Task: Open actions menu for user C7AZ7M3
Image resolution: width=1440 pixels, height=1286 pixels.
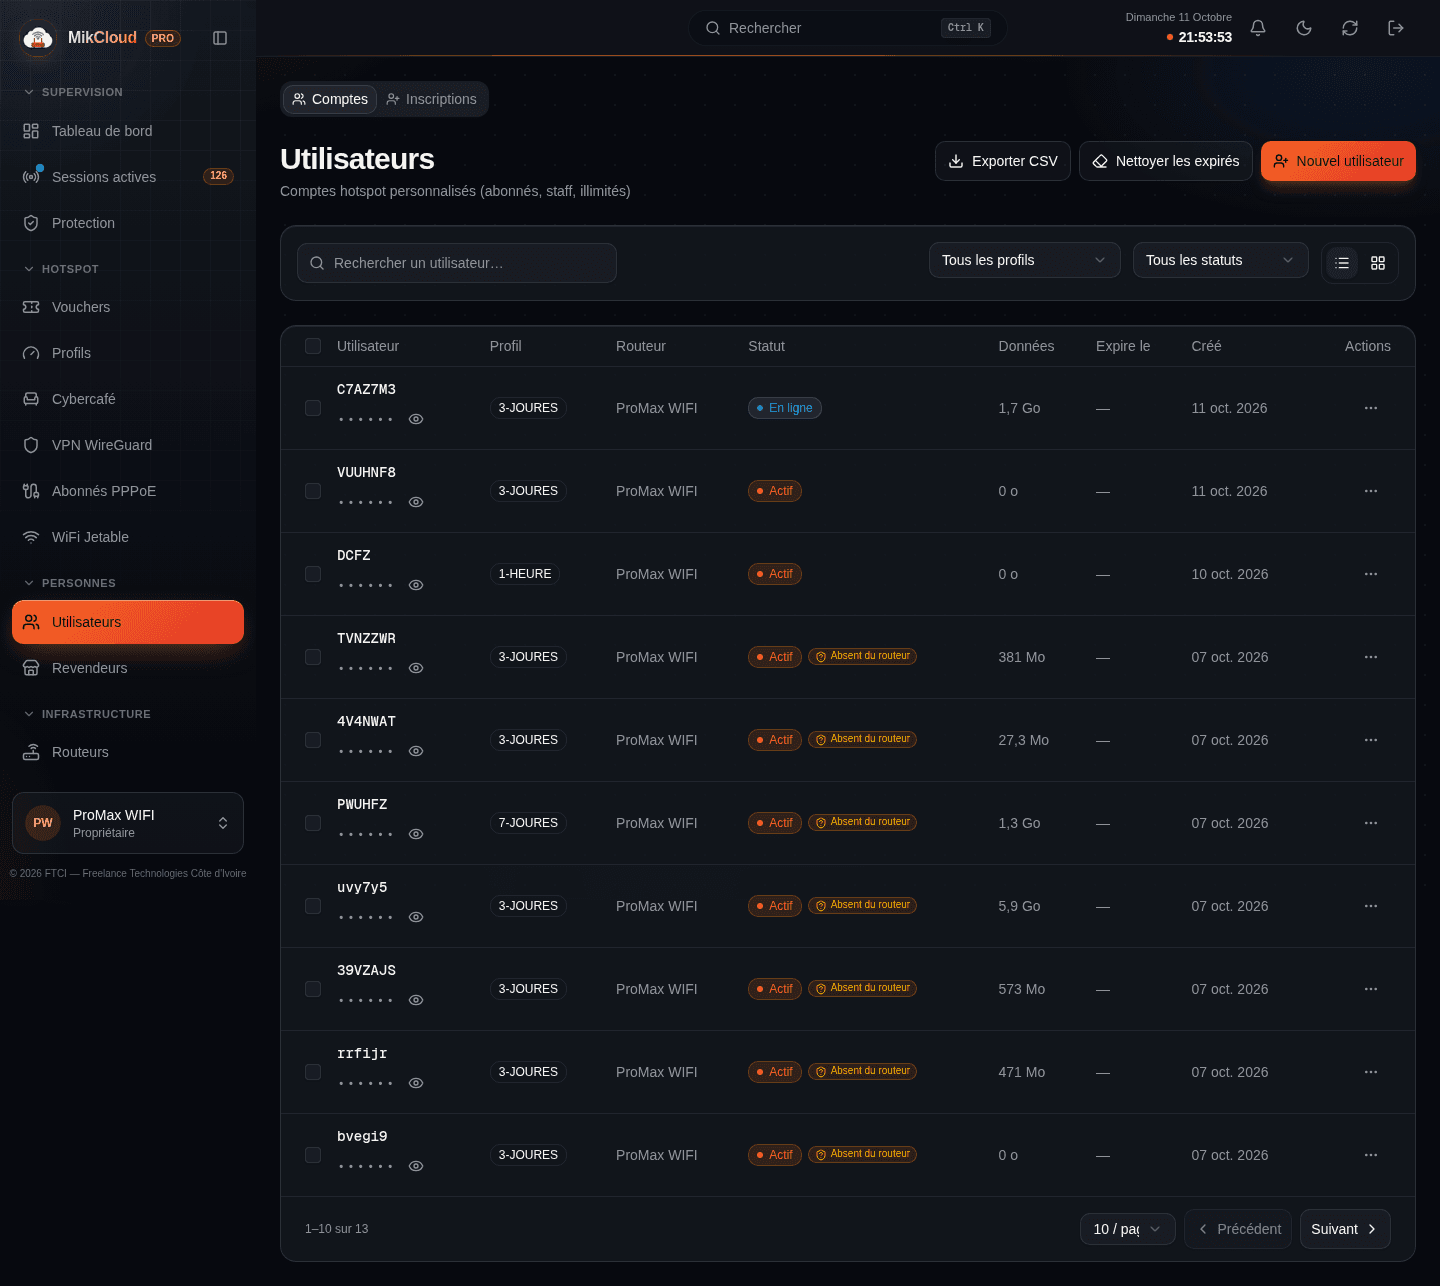Action: tap(1371, 408)
